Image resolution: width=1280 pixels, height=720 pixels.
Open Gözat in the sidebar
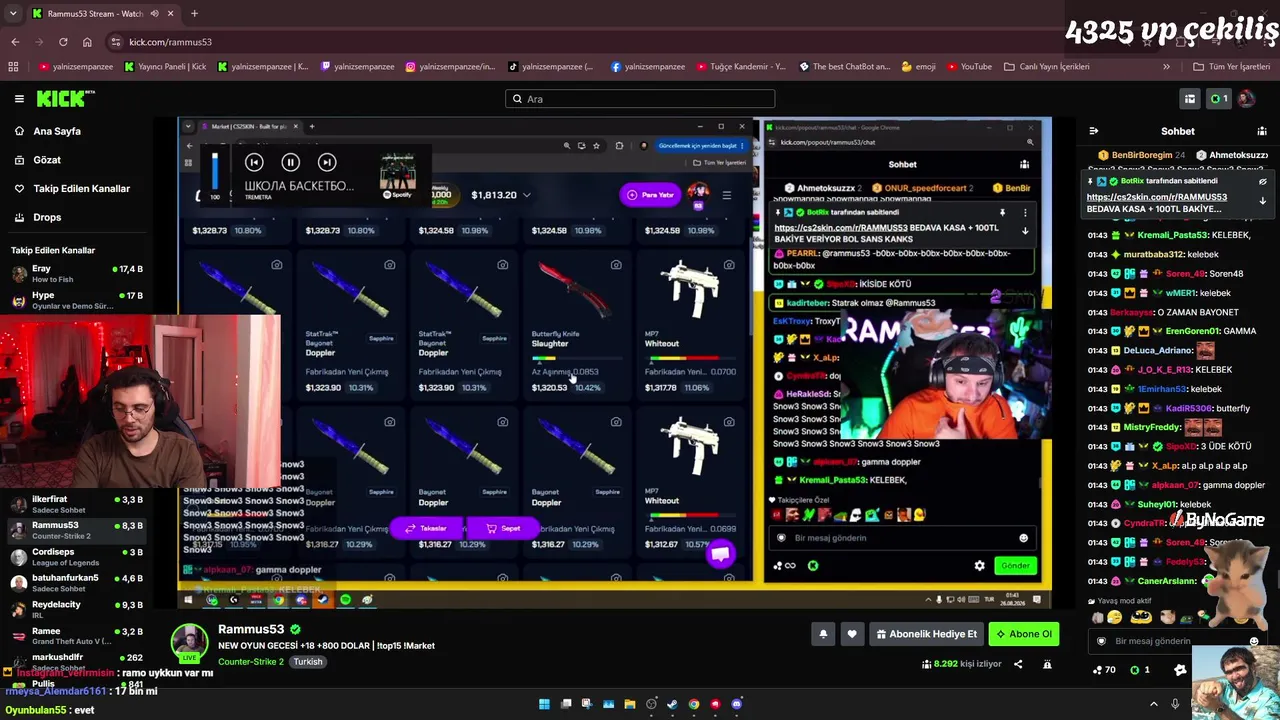[47, 160]
